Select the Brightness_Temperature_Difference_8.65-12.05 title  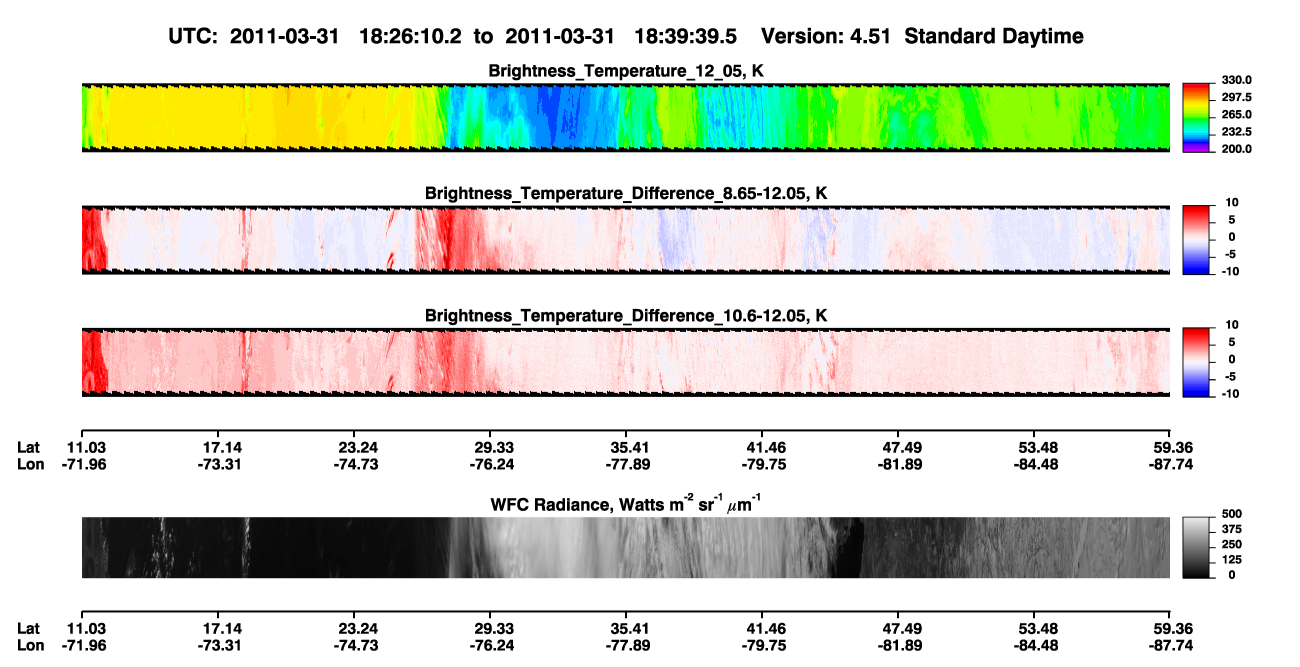click(626, 193)
